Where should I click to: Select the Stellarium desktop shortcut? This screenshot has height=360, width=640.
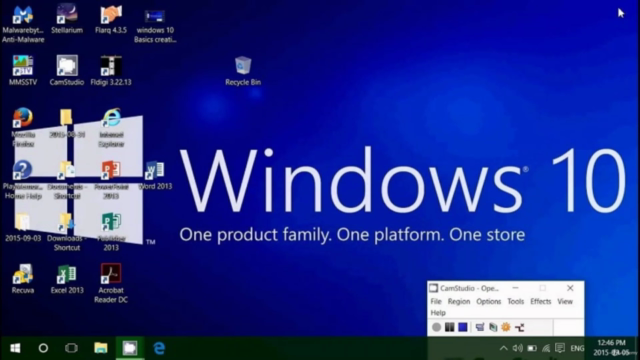click(67, 19)
